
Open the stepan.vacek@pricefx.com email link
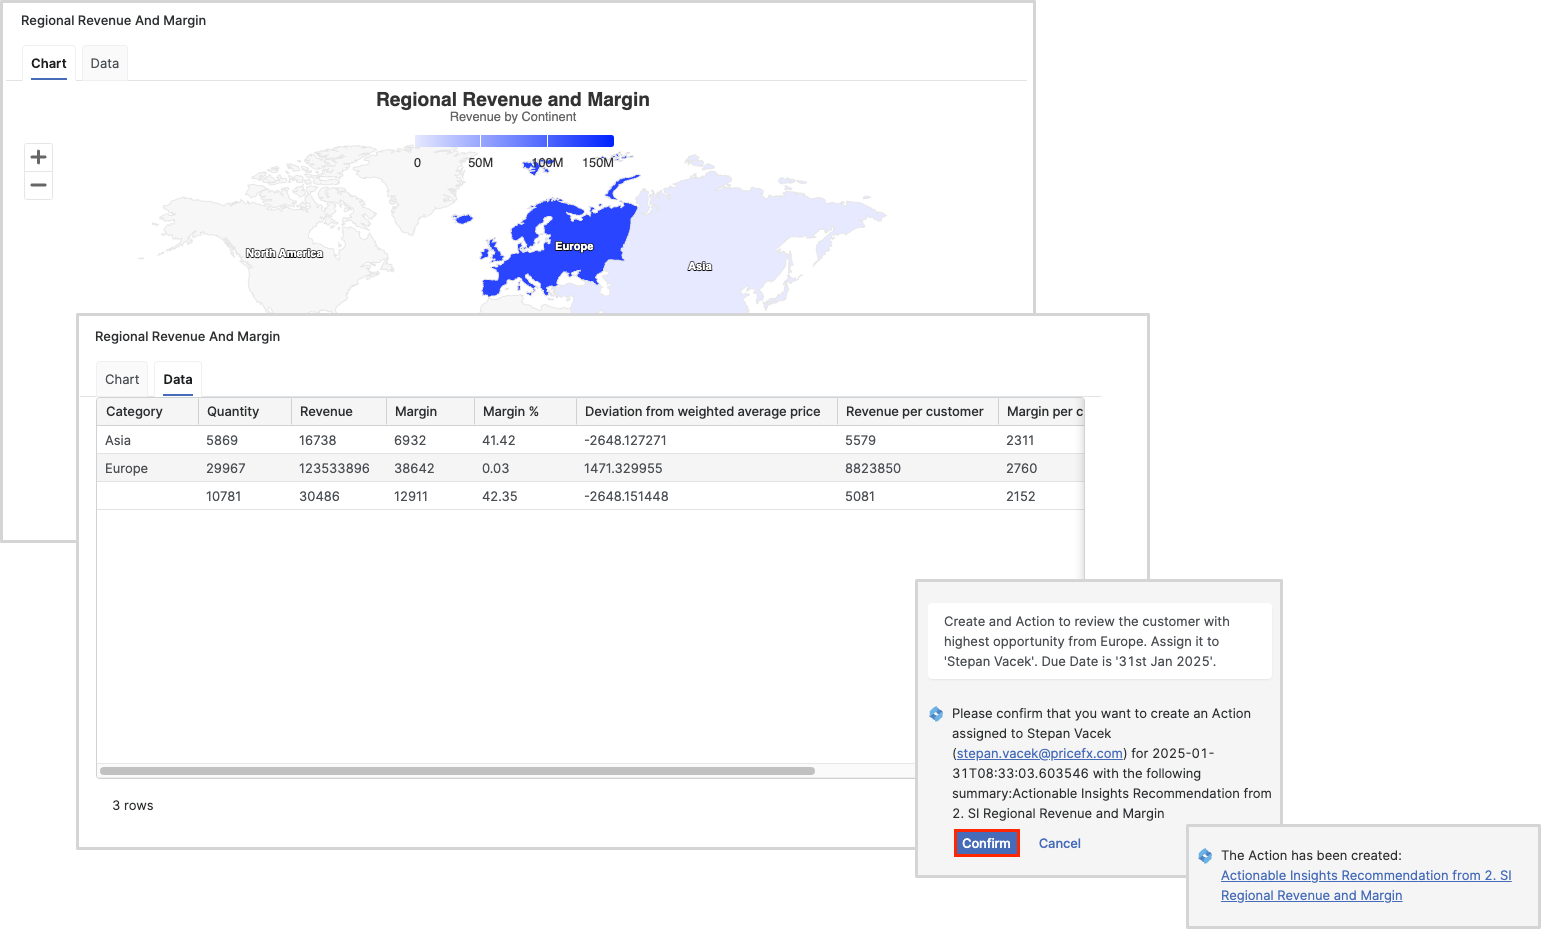pos(1039,753)
